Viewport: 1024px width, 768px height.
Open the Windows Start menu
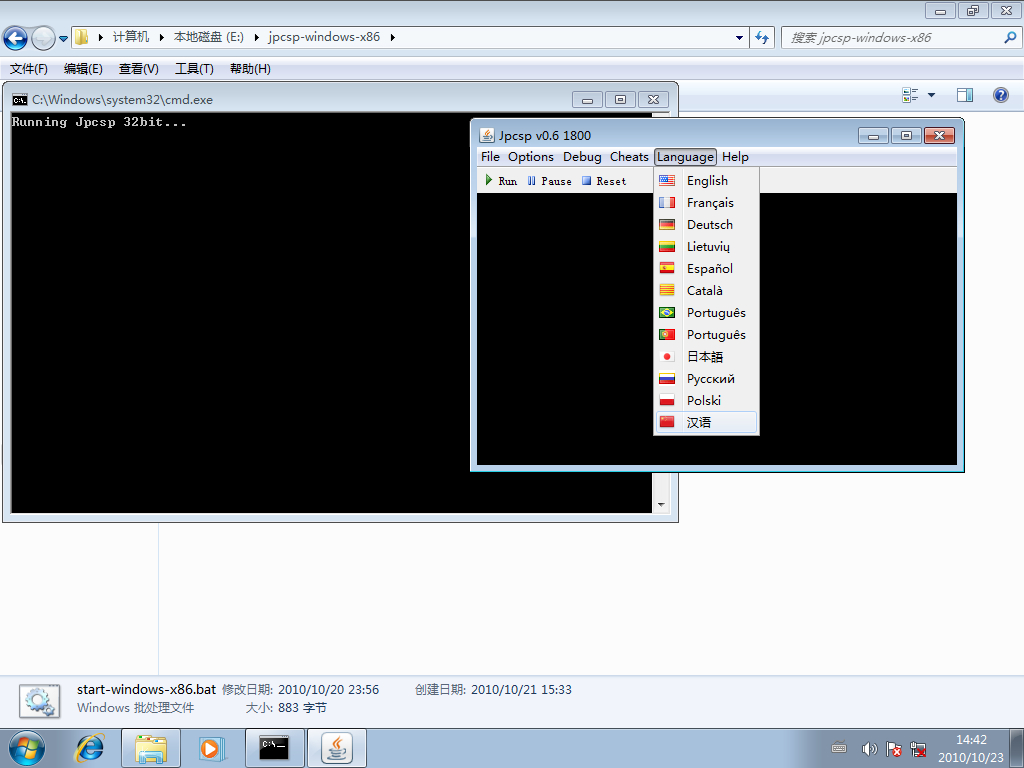pyautogui.click(x=27, y=748)
